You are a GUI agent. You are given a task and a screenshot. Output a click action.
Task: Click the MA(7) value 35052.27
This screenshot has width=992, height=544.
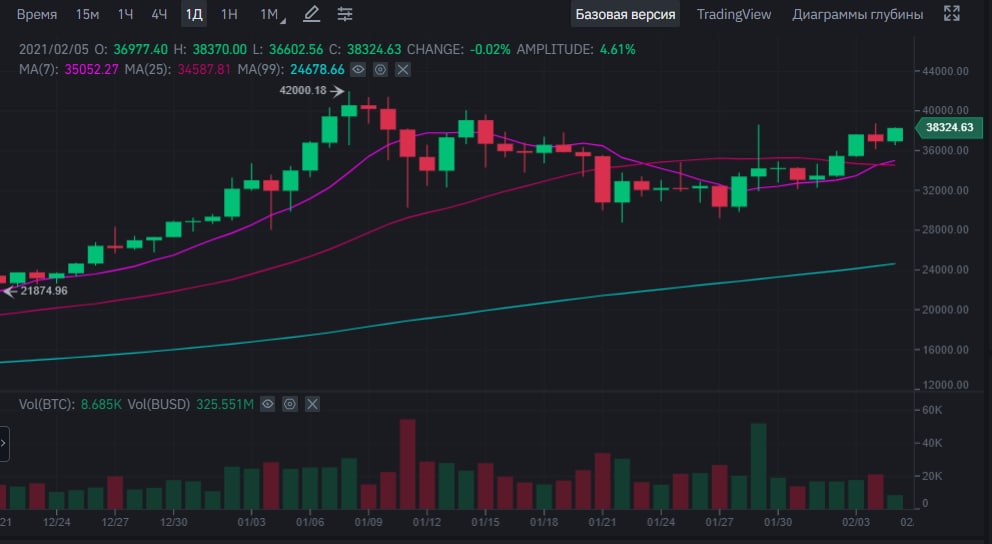91,70
